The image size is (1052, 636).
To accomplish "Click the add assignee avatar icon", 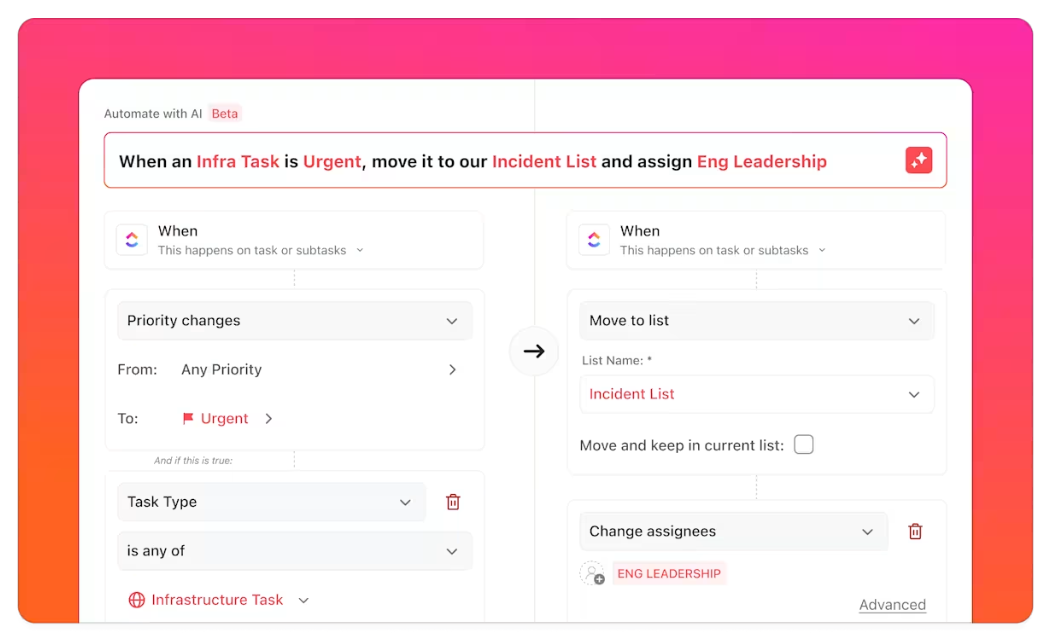I will 592,574.
